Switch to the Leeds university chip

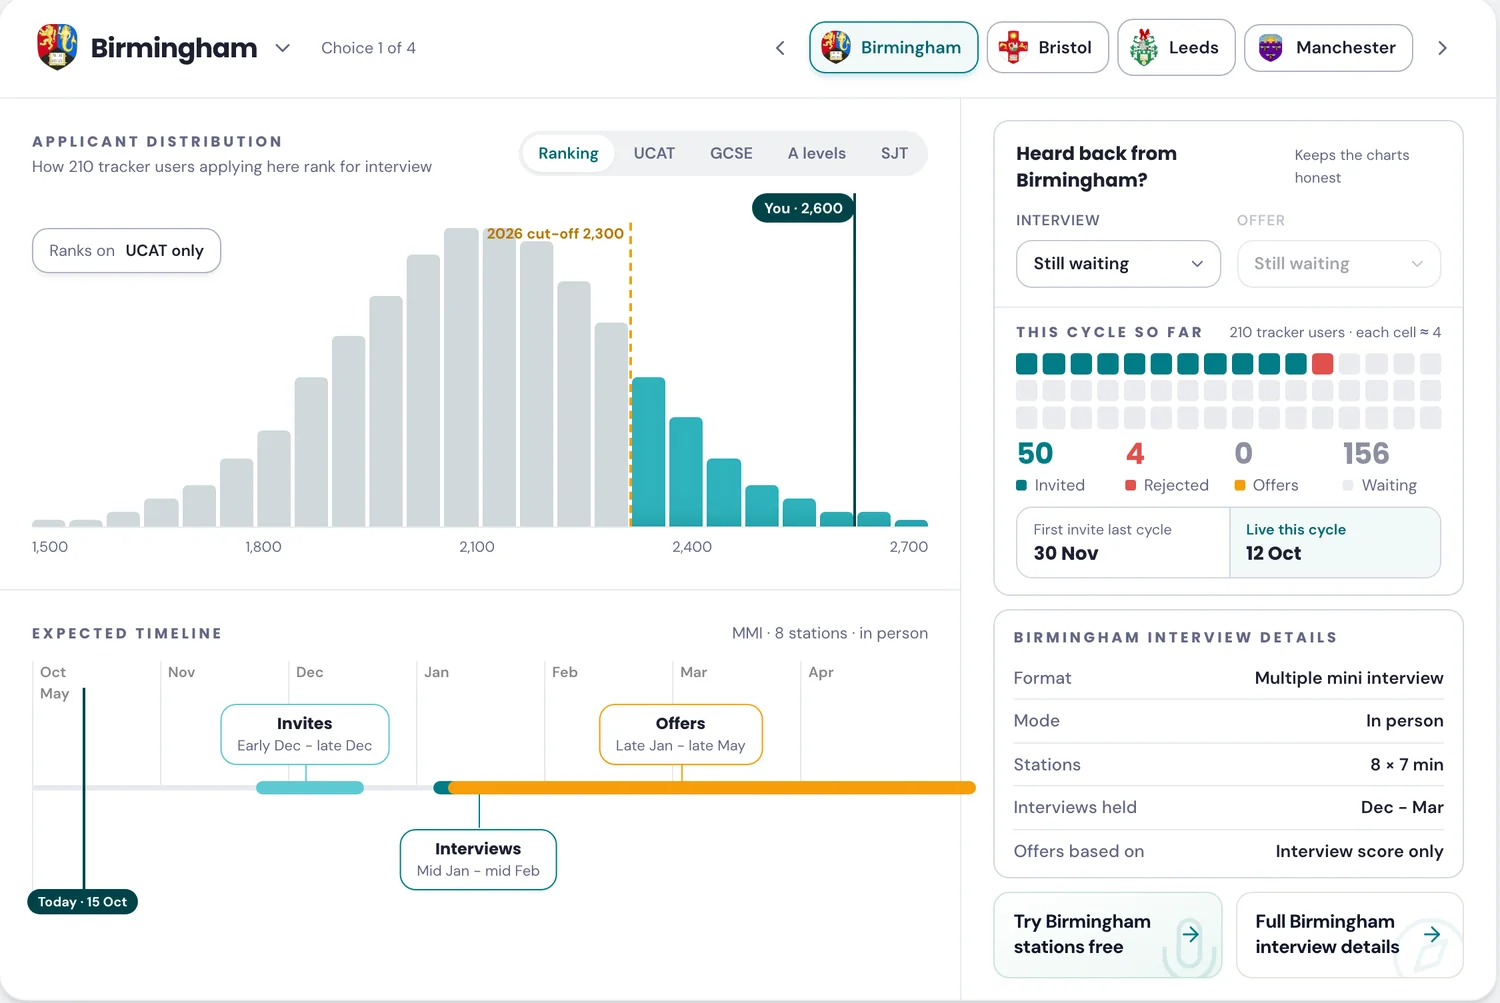click(x=1176, y=47)
